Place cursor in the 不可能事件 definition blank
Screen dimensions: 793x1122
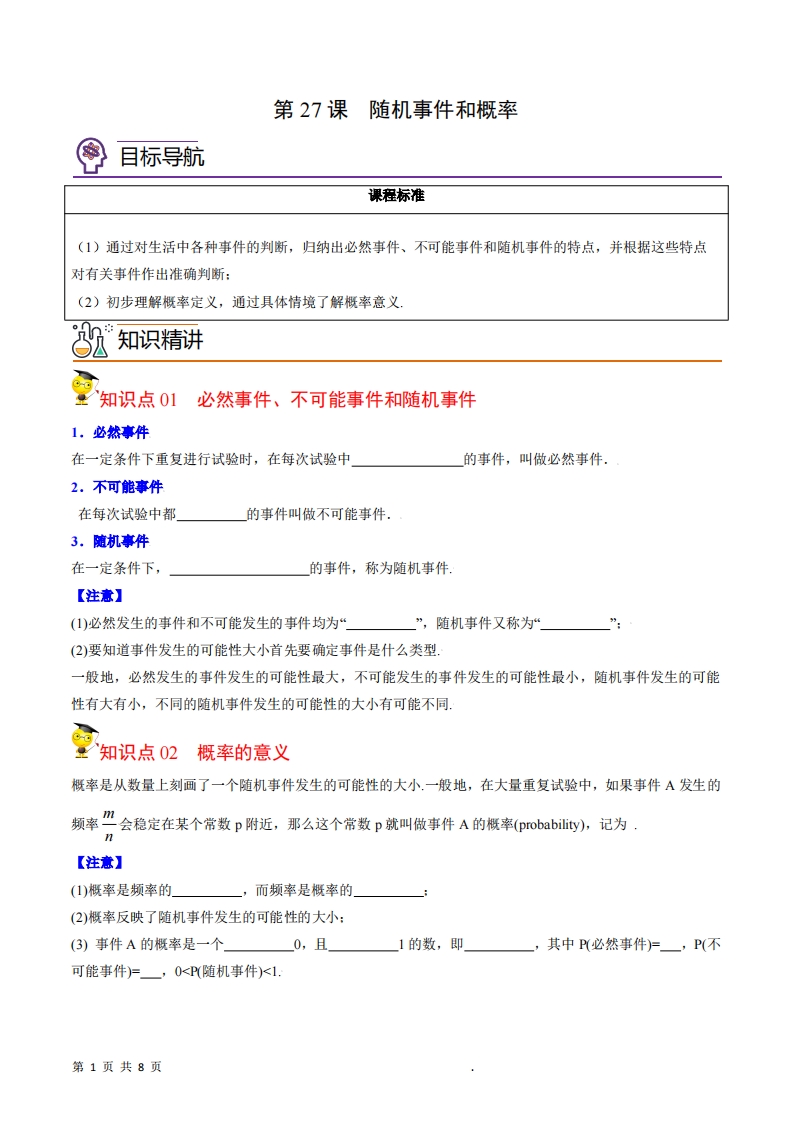[211, 514]
